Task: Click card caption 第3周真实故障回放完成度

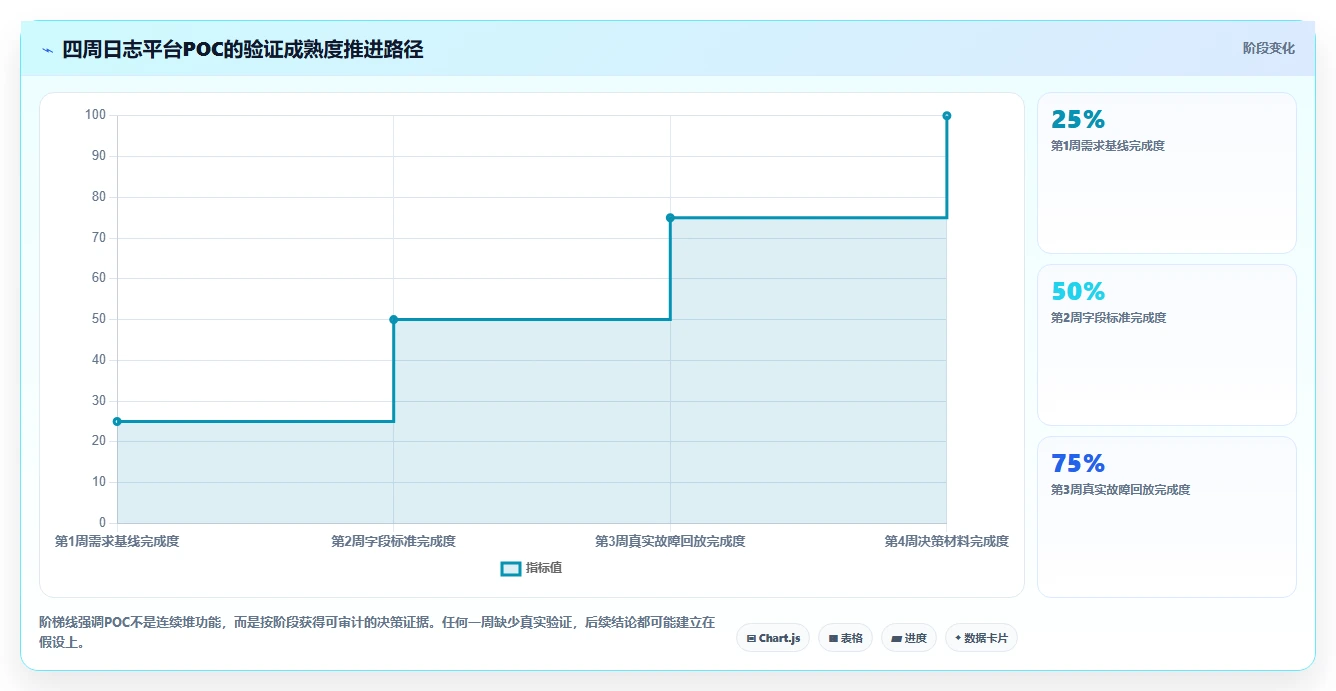Action: coord(1120,490)
